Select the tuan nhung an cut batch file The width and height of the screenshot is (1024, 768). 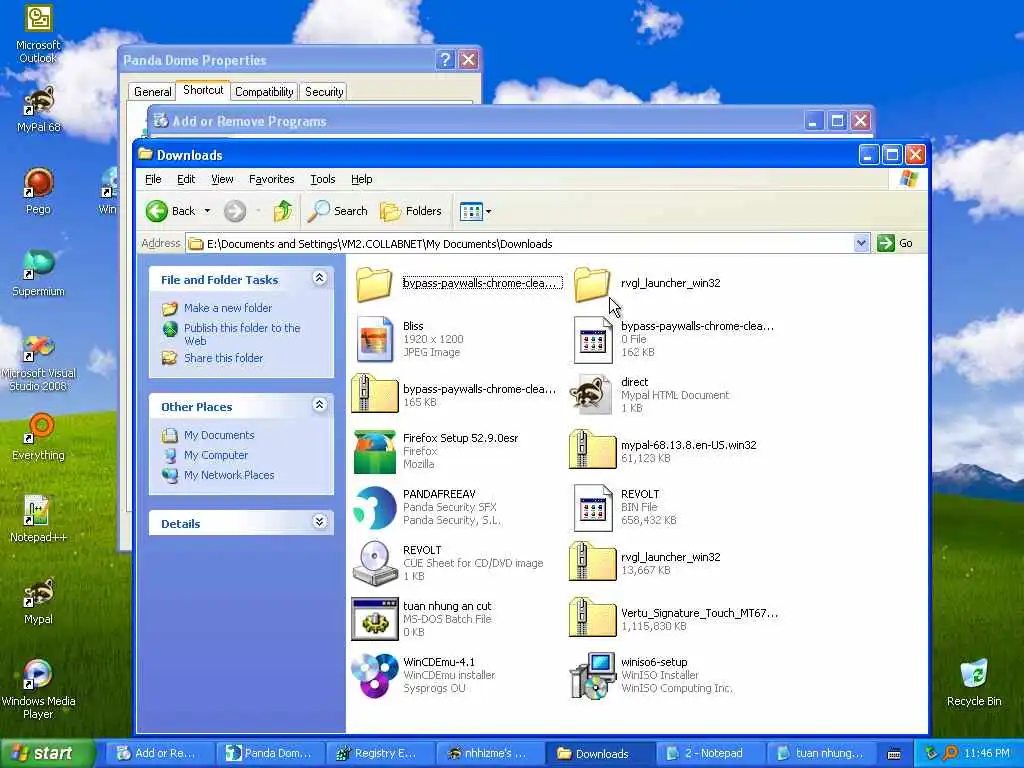(374, 618)
